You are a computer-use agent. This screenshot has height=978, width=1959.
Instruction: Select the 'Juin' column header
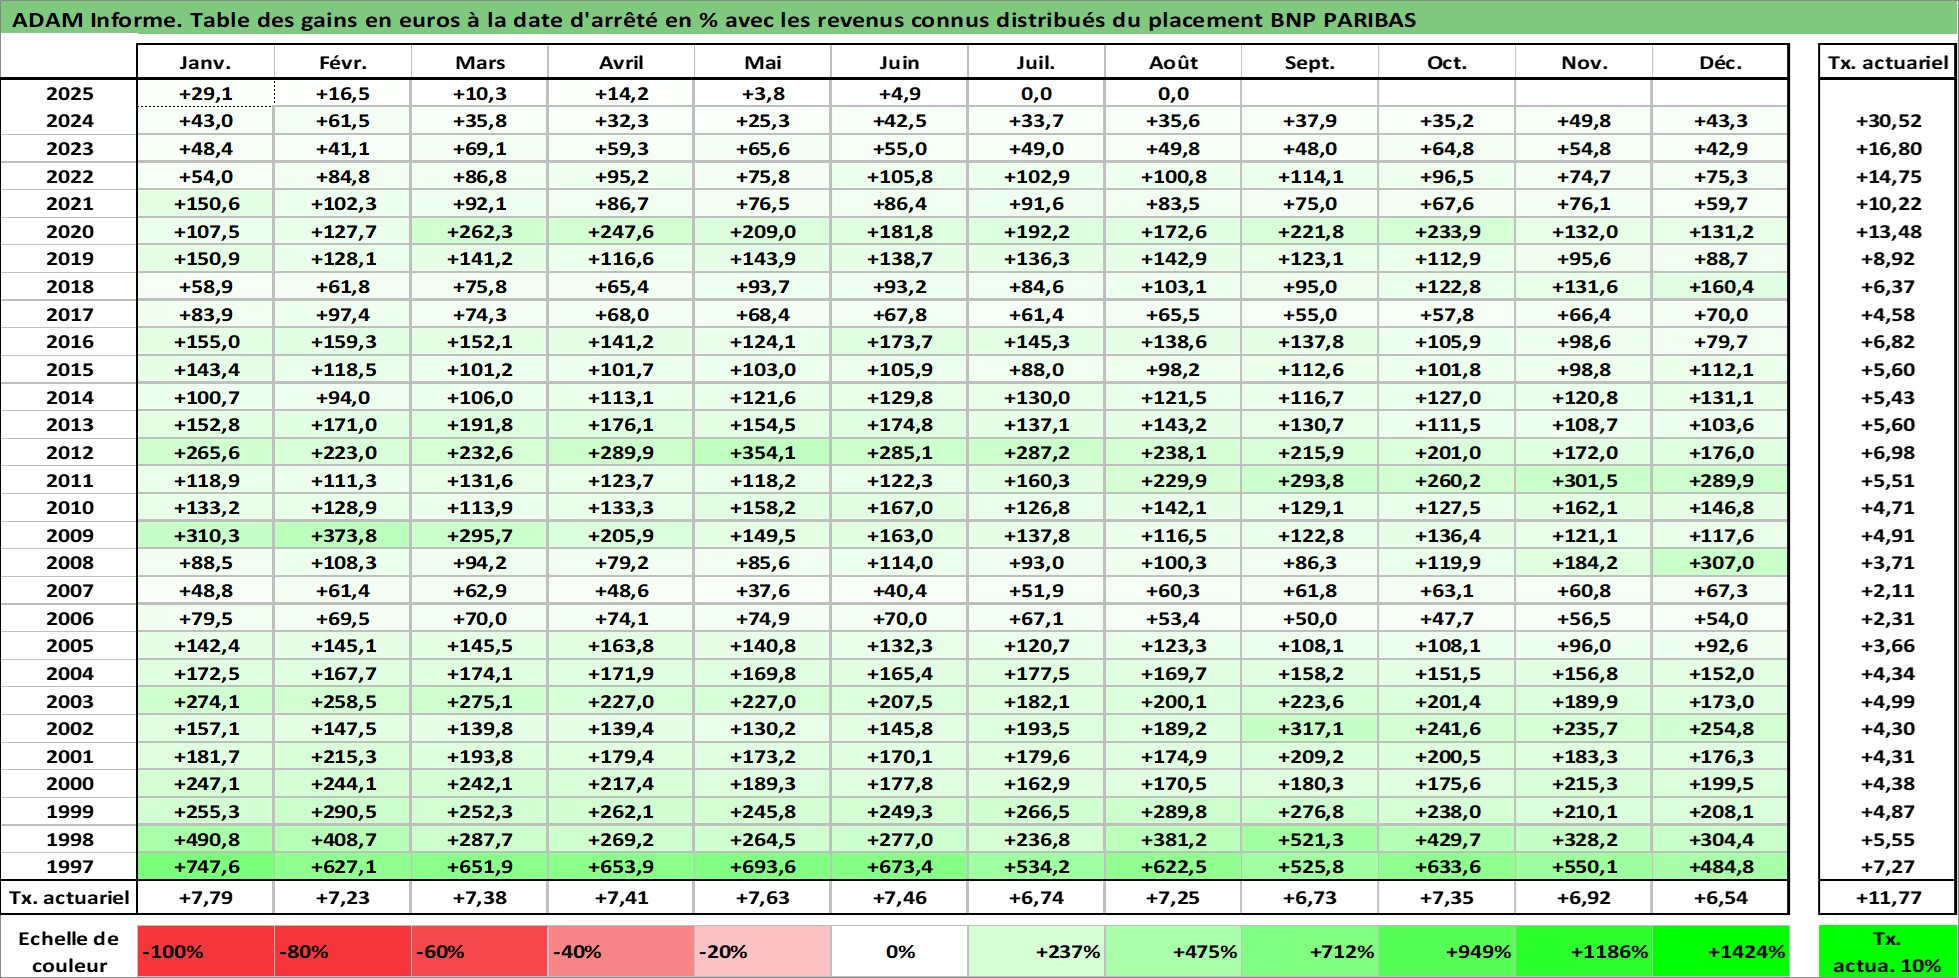(900, 62)
